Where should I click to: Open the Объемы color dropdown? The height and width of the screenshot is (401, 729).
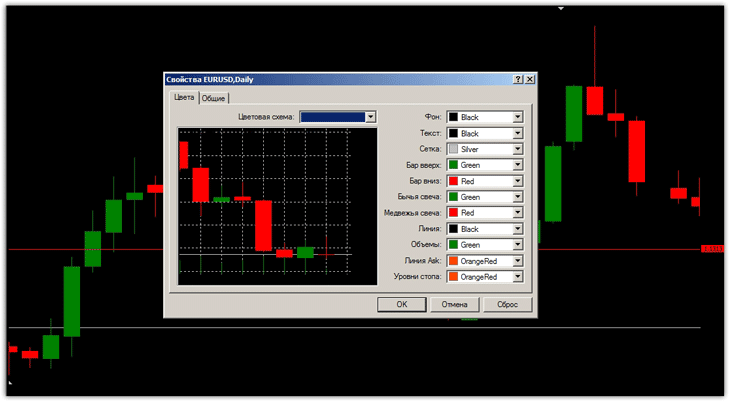tap(518, 245)
